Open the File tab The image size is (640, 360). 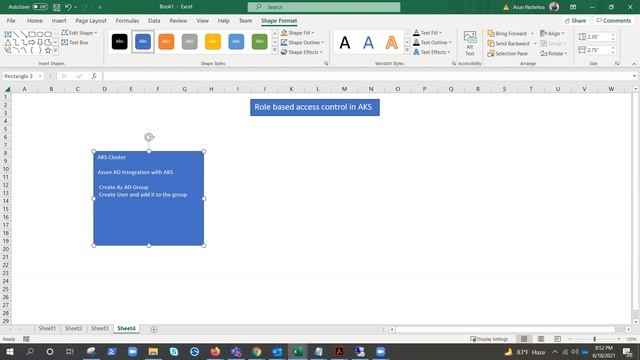tap(11, 20)
